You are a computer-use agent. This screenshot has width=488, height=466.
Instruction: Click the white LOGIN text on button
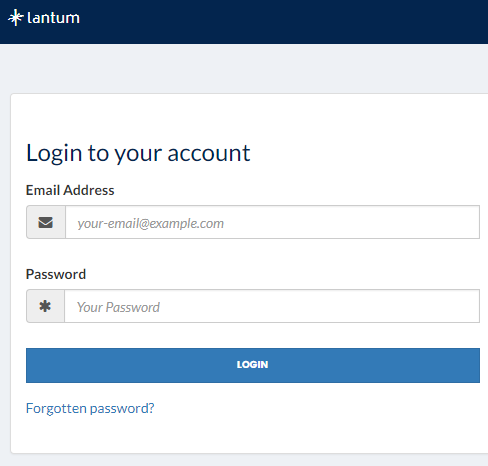pyautogui.click(x=252, y=365)
